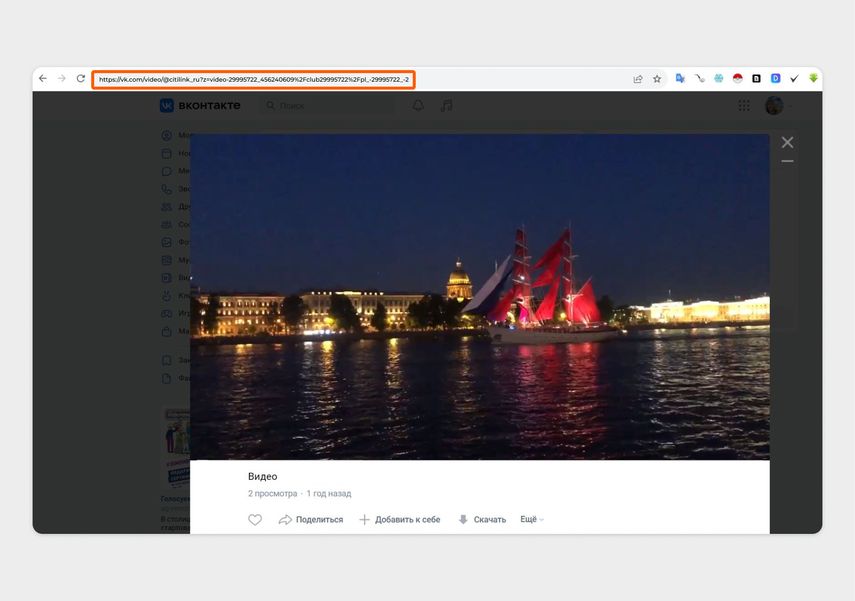Click the files document icon in VK sidebar
This screenshot has width=855, height=601.
[x=167, y=378]
